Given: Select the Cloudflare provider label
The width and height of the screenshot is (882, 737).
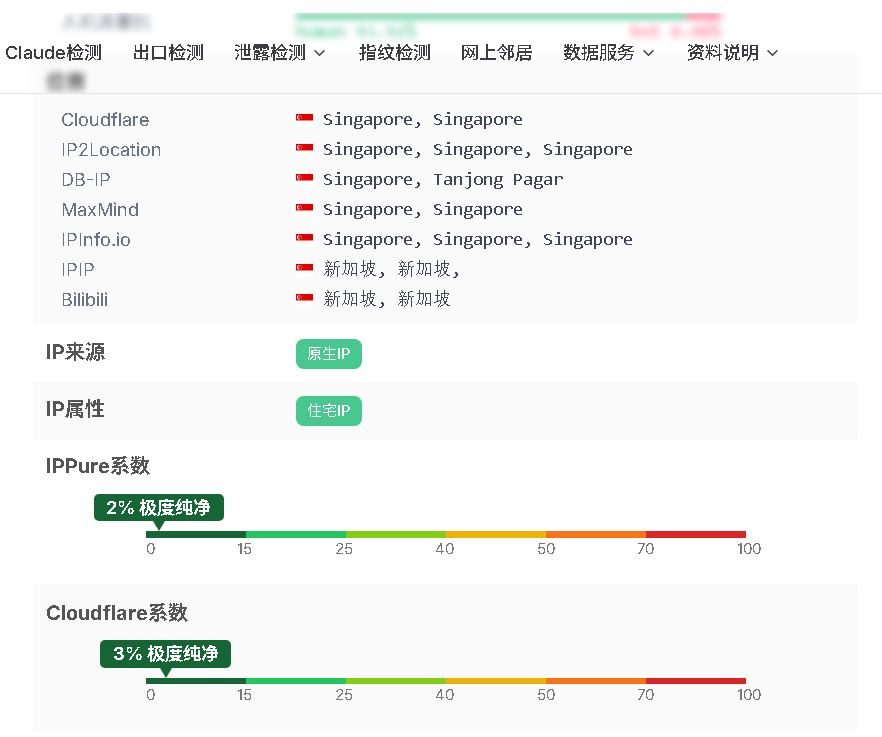Looking at the screenshot, I should click(105, 120).
